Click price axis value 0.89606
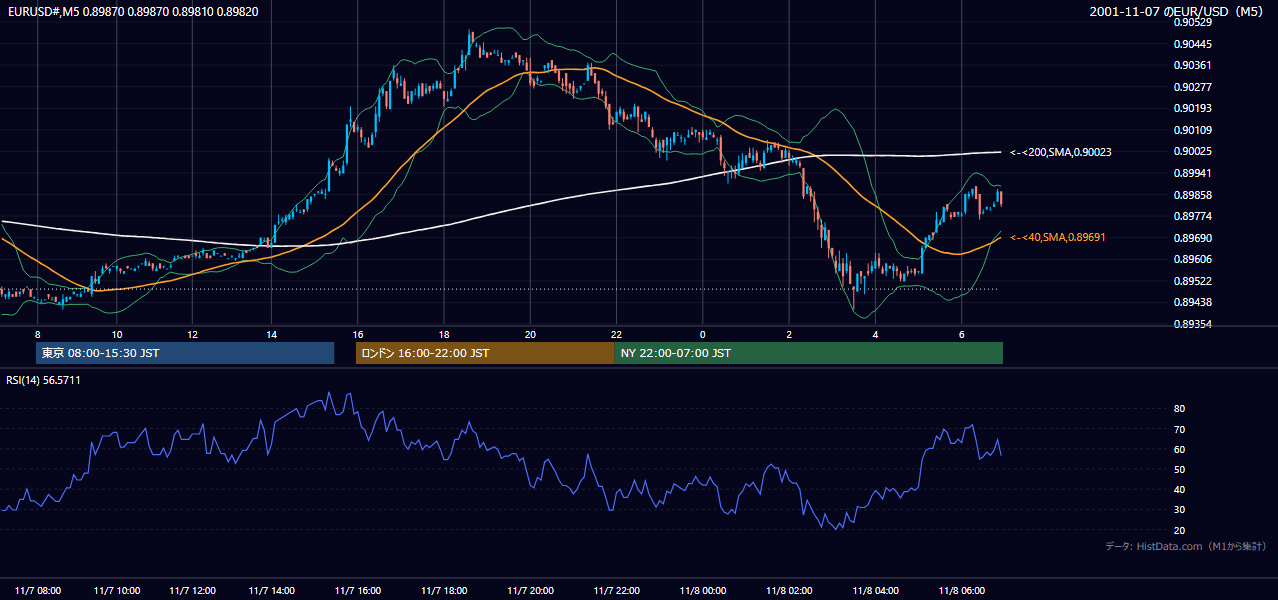 (x=1192, y=259)
